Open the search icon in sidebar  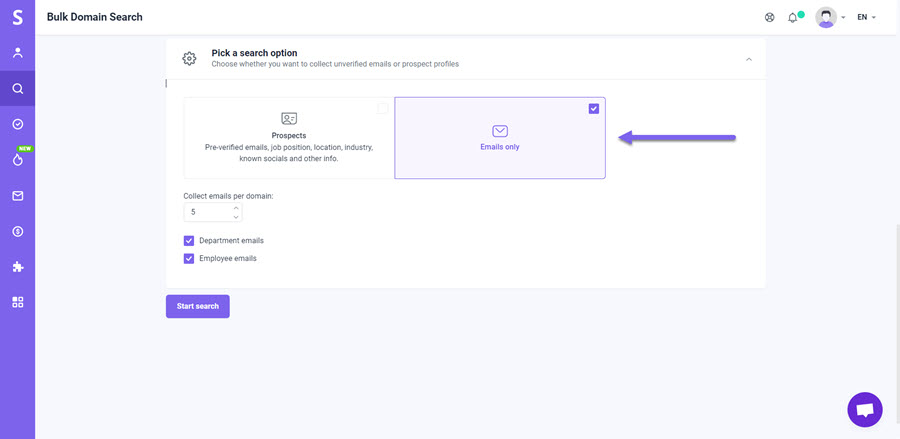click(18, 88)
